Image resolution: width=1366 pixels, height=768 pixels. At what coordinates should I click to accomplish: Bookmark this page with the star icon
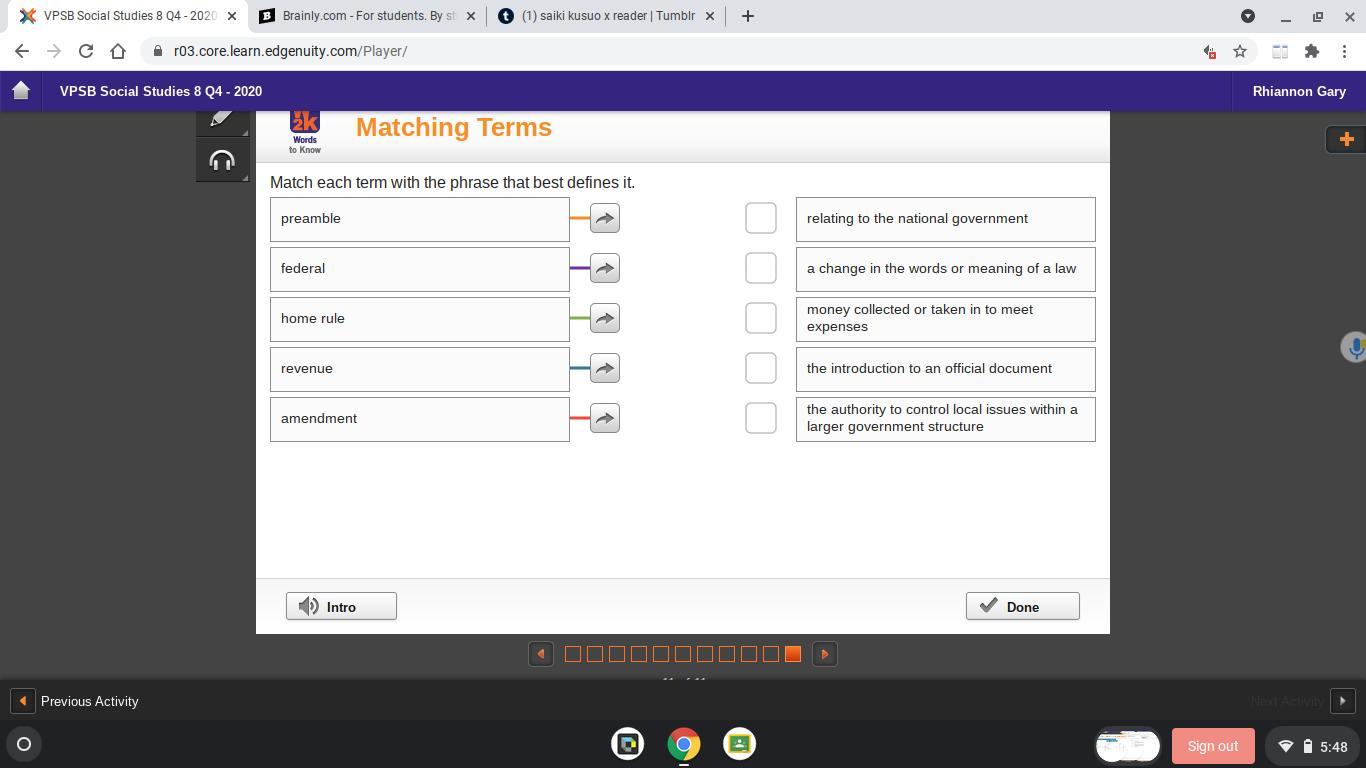click(x=1240, y=51)
